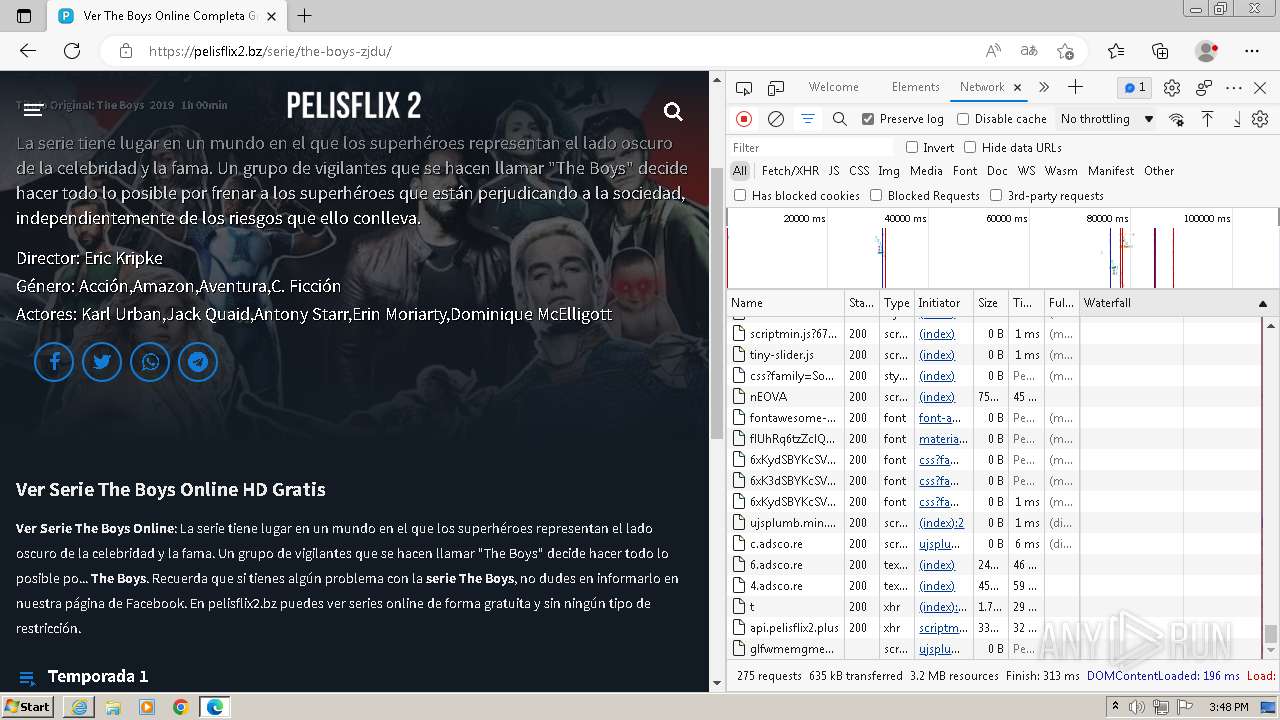
Task: Check Blocked Requests option
Action: 876,196
